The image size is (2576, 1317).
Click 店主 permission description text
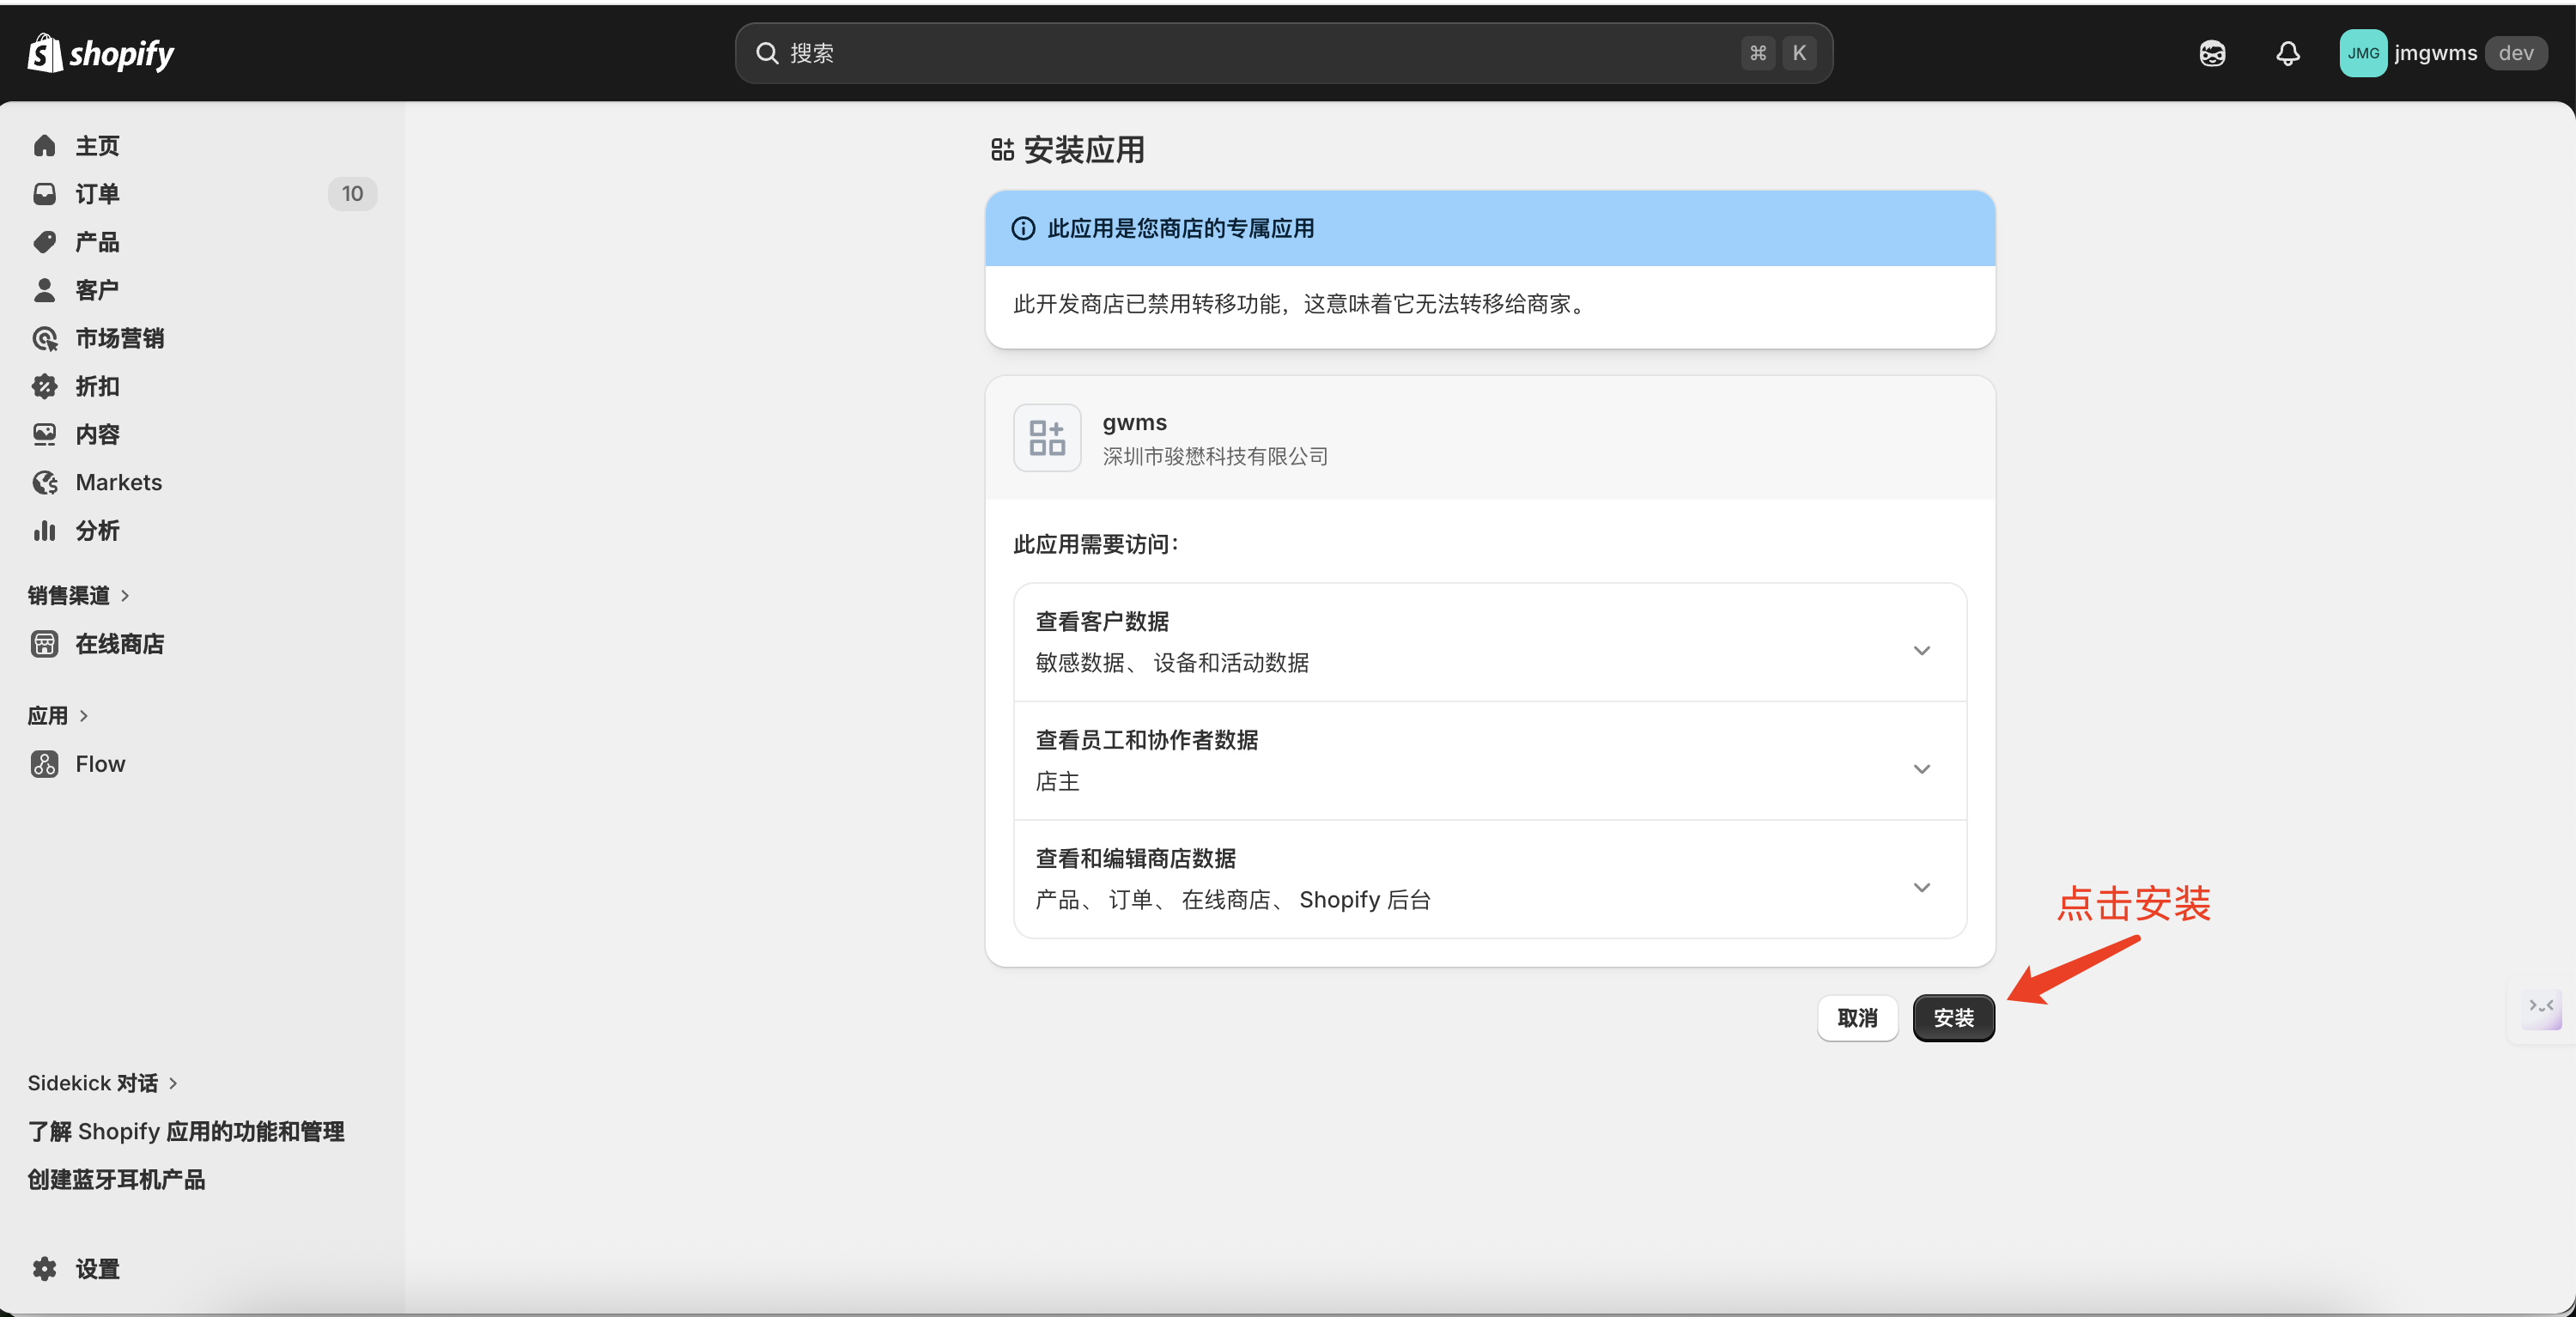pos(1057,782)
